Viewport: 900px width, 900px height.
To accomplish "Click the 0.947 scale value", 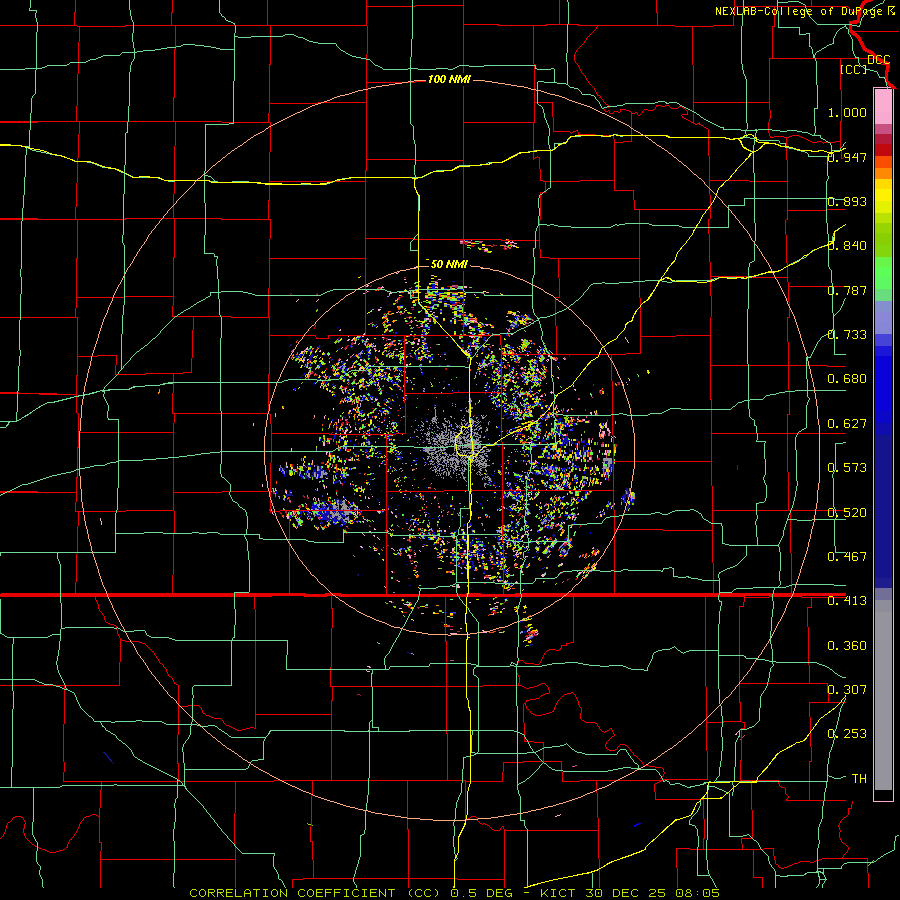I will 847,157.
